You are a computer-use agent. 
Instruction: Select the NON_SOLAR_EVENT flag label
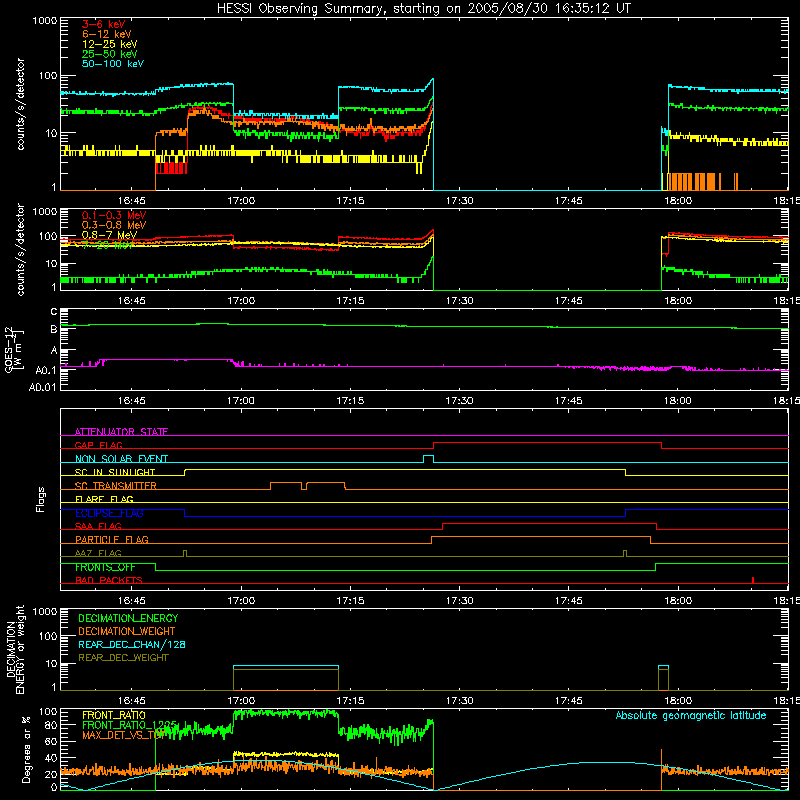(121, 459)
